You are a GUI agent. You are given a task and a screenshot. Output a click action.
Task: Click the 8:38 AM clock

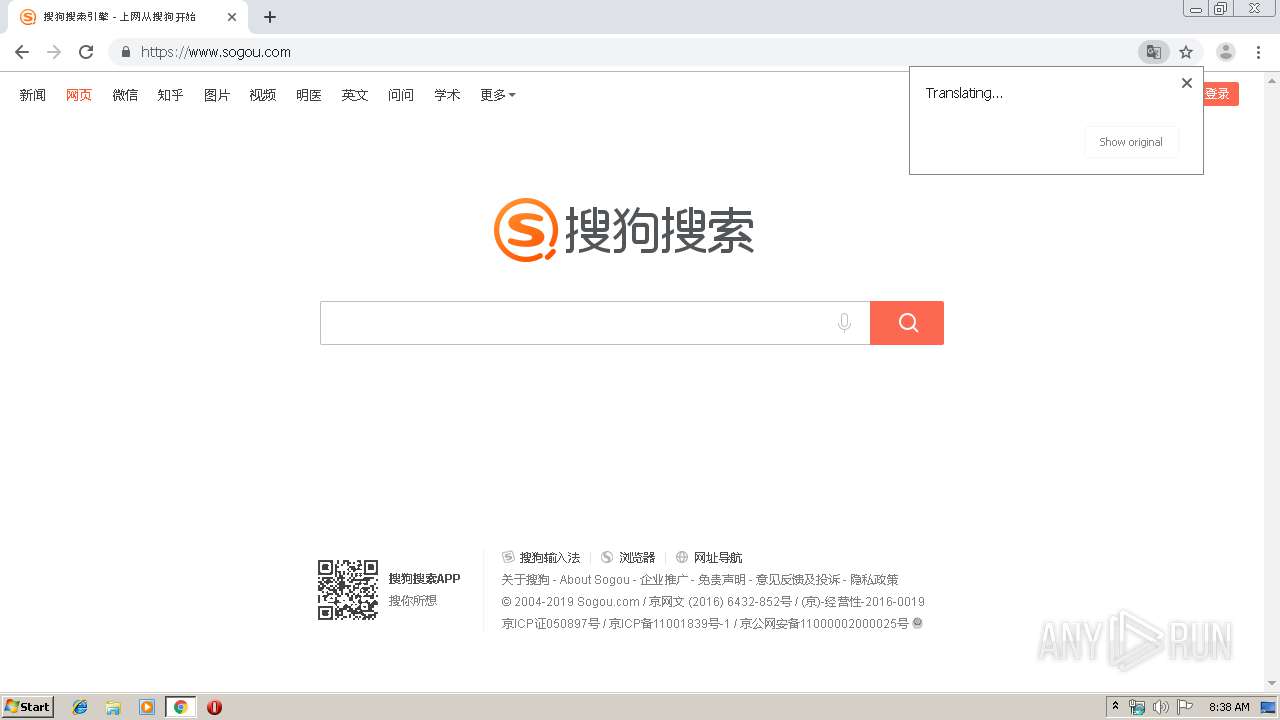click(1229, 707)
